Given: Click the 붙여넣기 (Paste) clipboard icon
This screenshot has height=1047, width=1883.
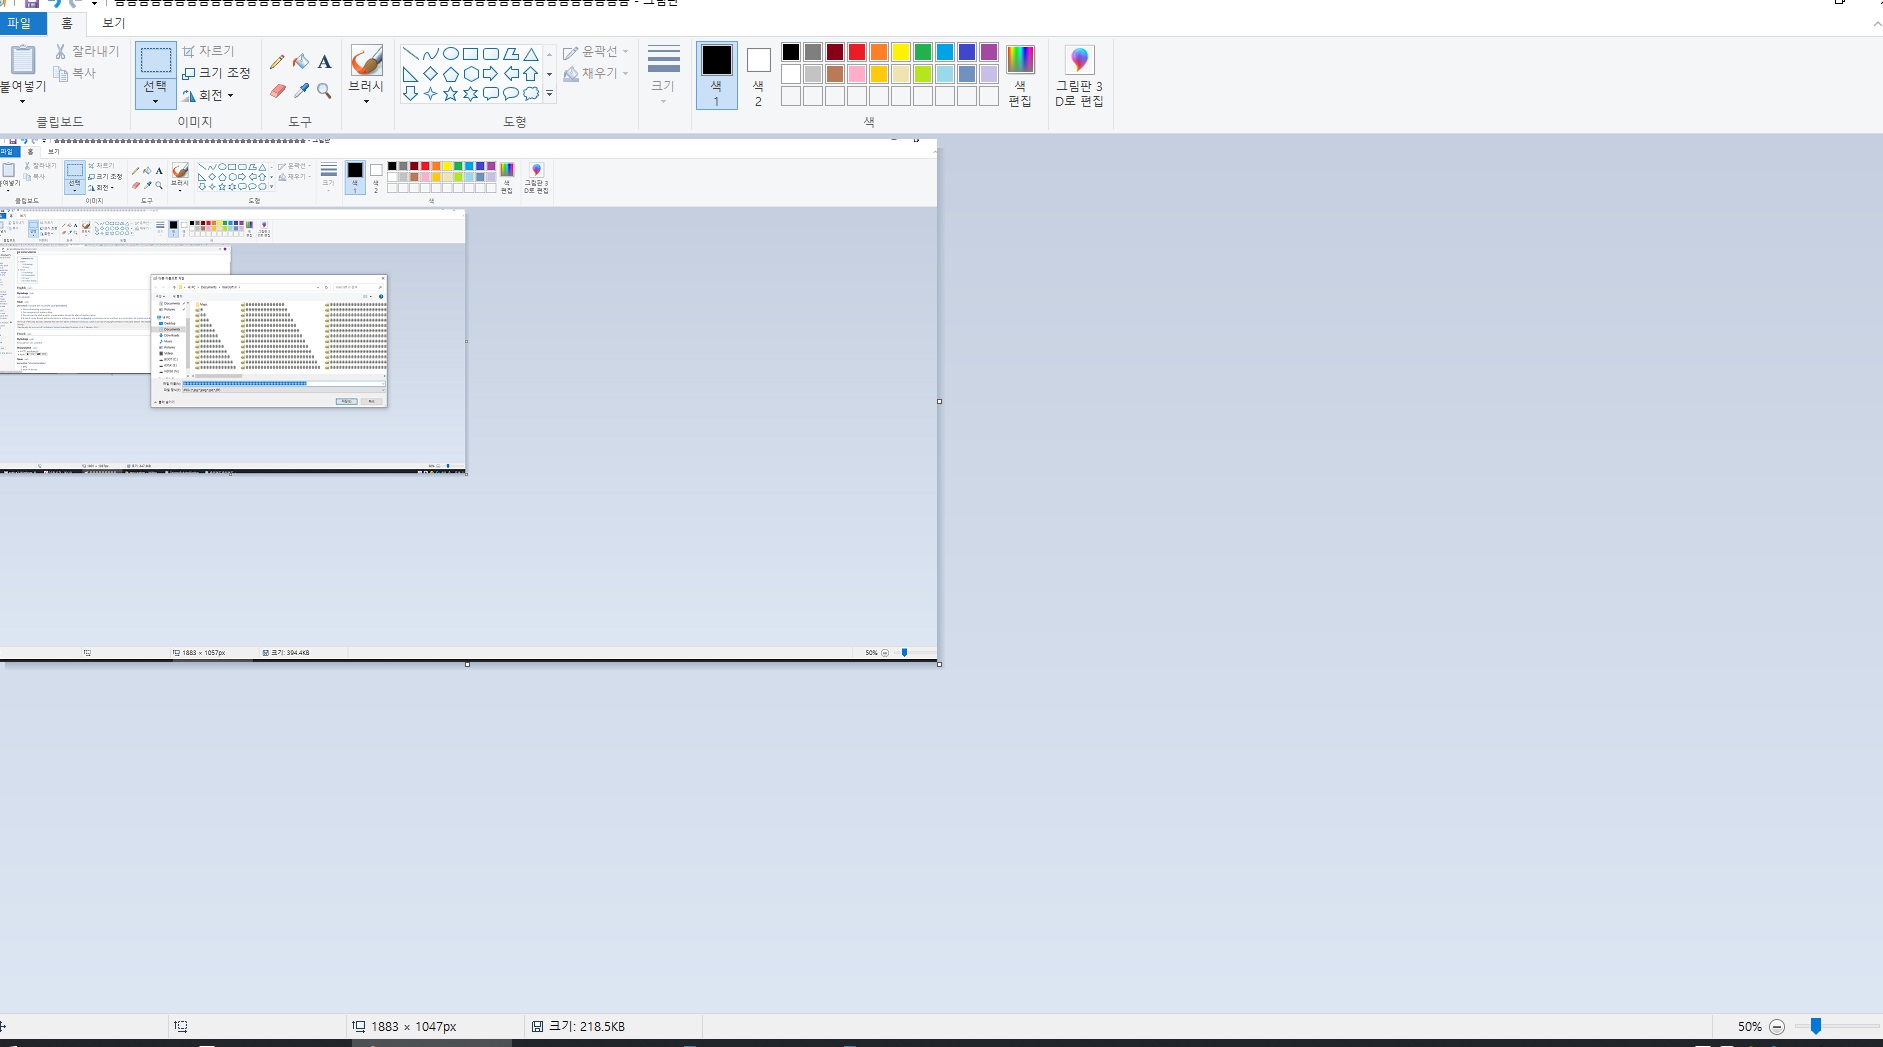Looking at the screenshot, I should click(22, 60).
